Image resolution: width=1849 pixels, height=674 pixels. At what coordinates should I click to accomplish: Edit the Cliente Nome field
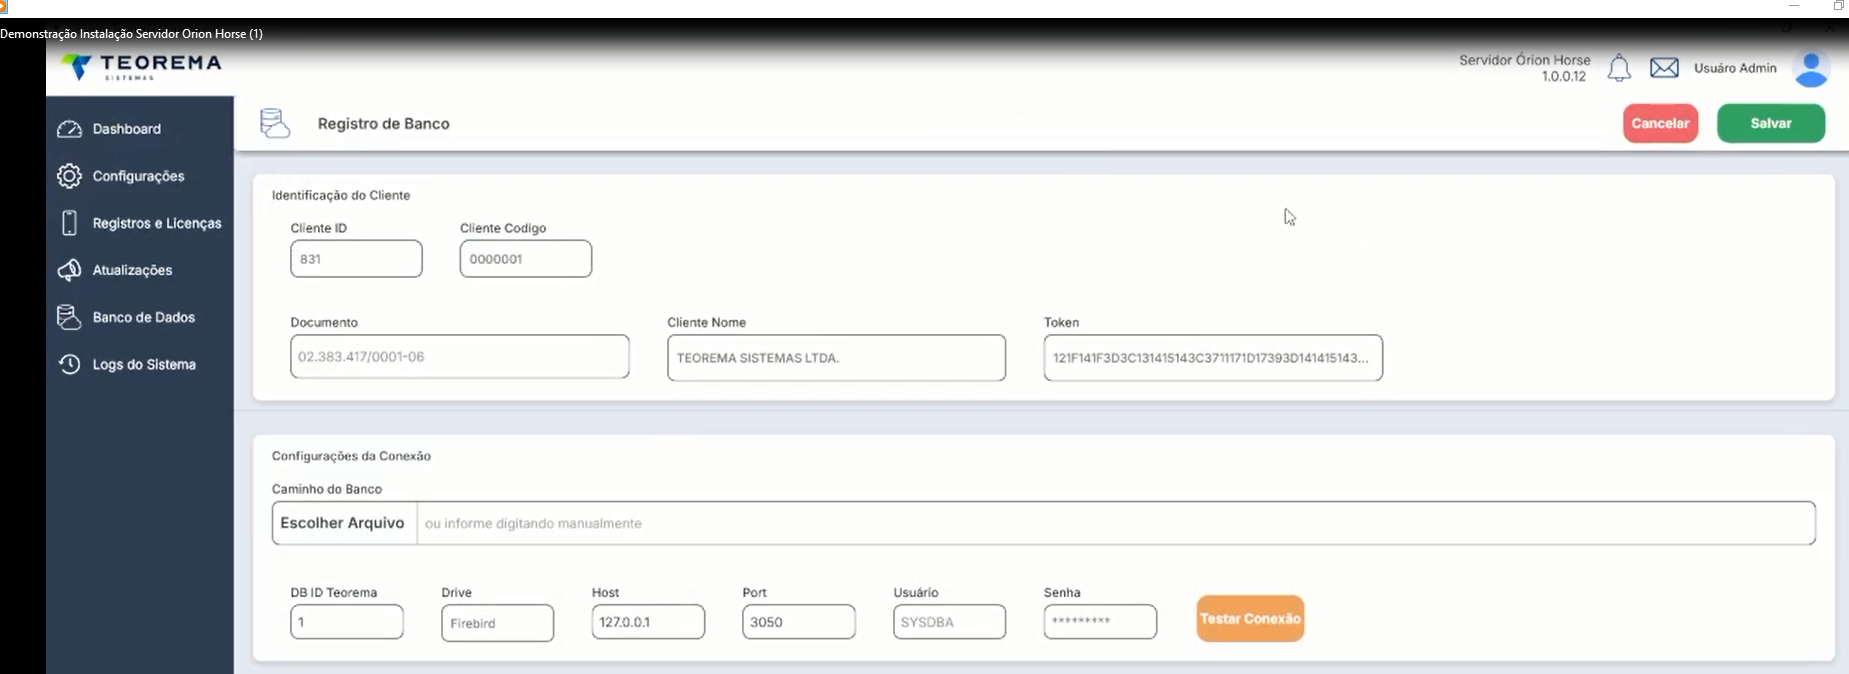pyautogui.click(x=836, y=358)
